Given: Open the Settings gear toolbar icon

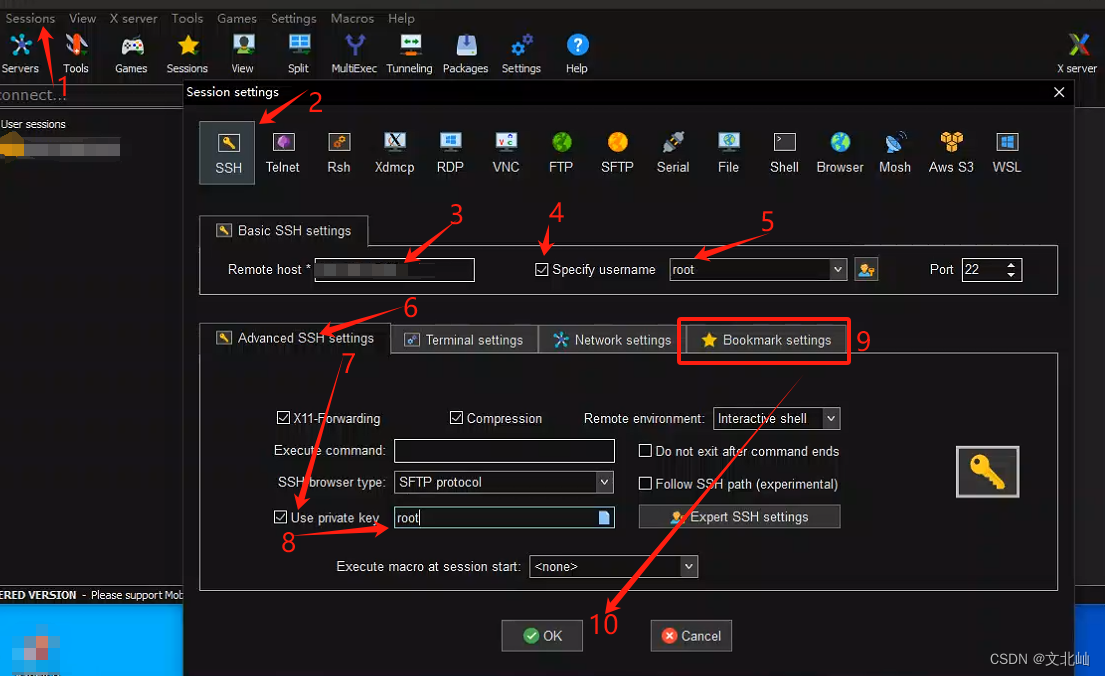Looking at the screenshot, I should pos(521,54).
